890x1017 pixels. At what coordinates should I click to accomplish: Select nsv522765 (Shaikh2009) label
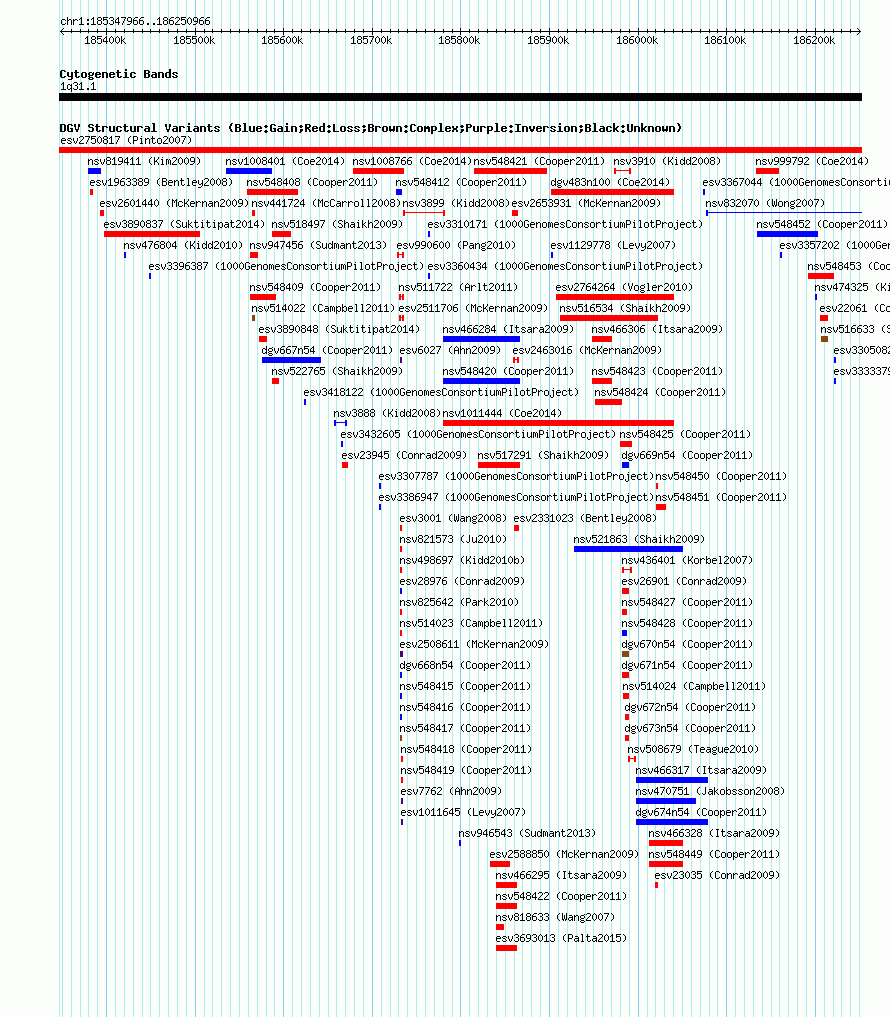[x=337, y=371]
